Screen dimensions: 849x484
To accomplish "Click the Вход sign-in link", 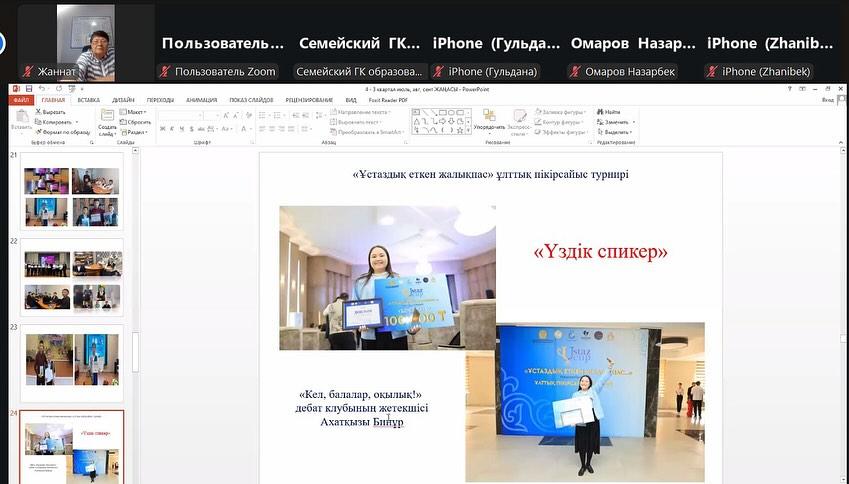I will [828, 100].
